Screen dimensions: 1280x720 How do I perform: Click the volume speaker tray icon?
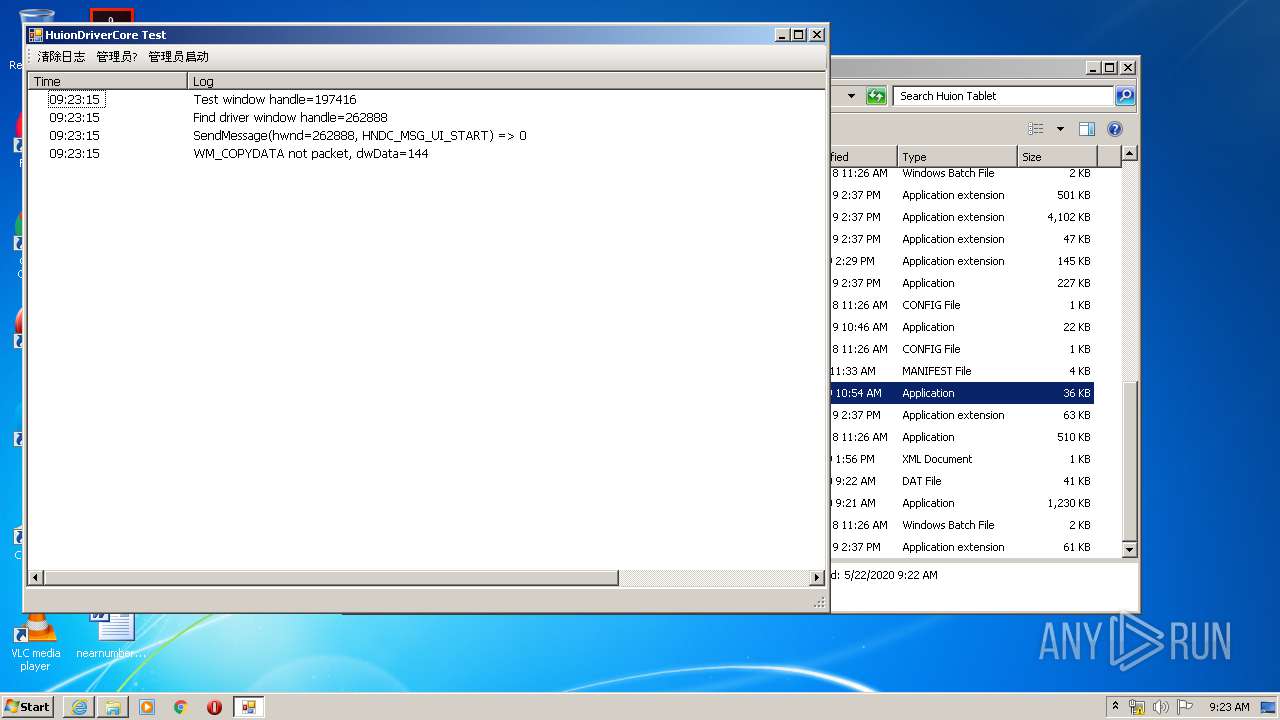(x=1161, y=707)
